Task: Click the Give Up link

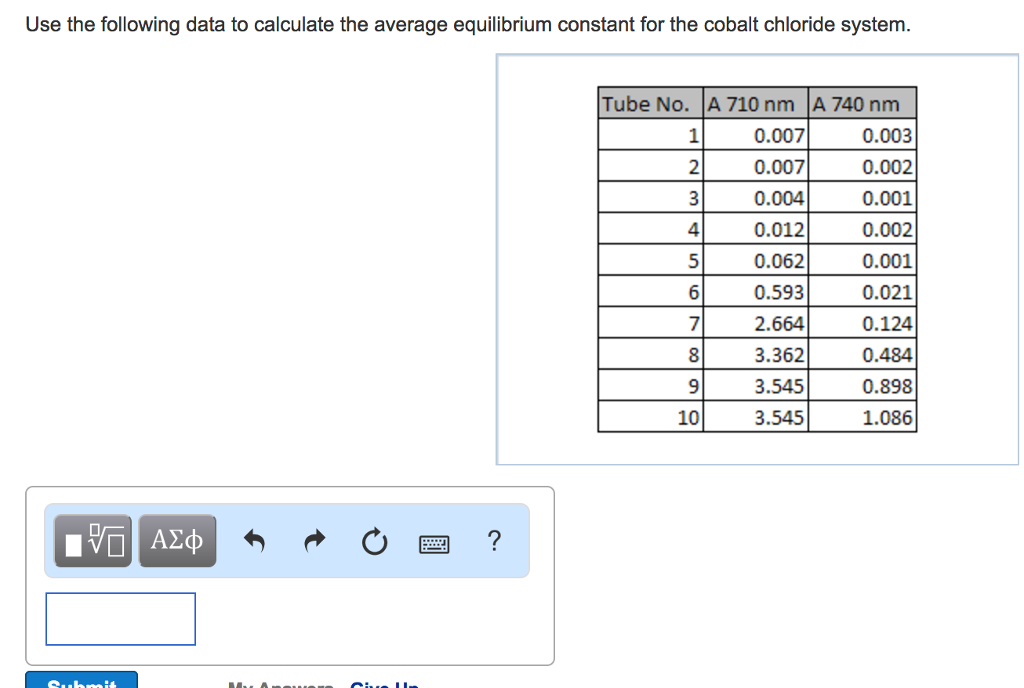Action: click(384, 684)
